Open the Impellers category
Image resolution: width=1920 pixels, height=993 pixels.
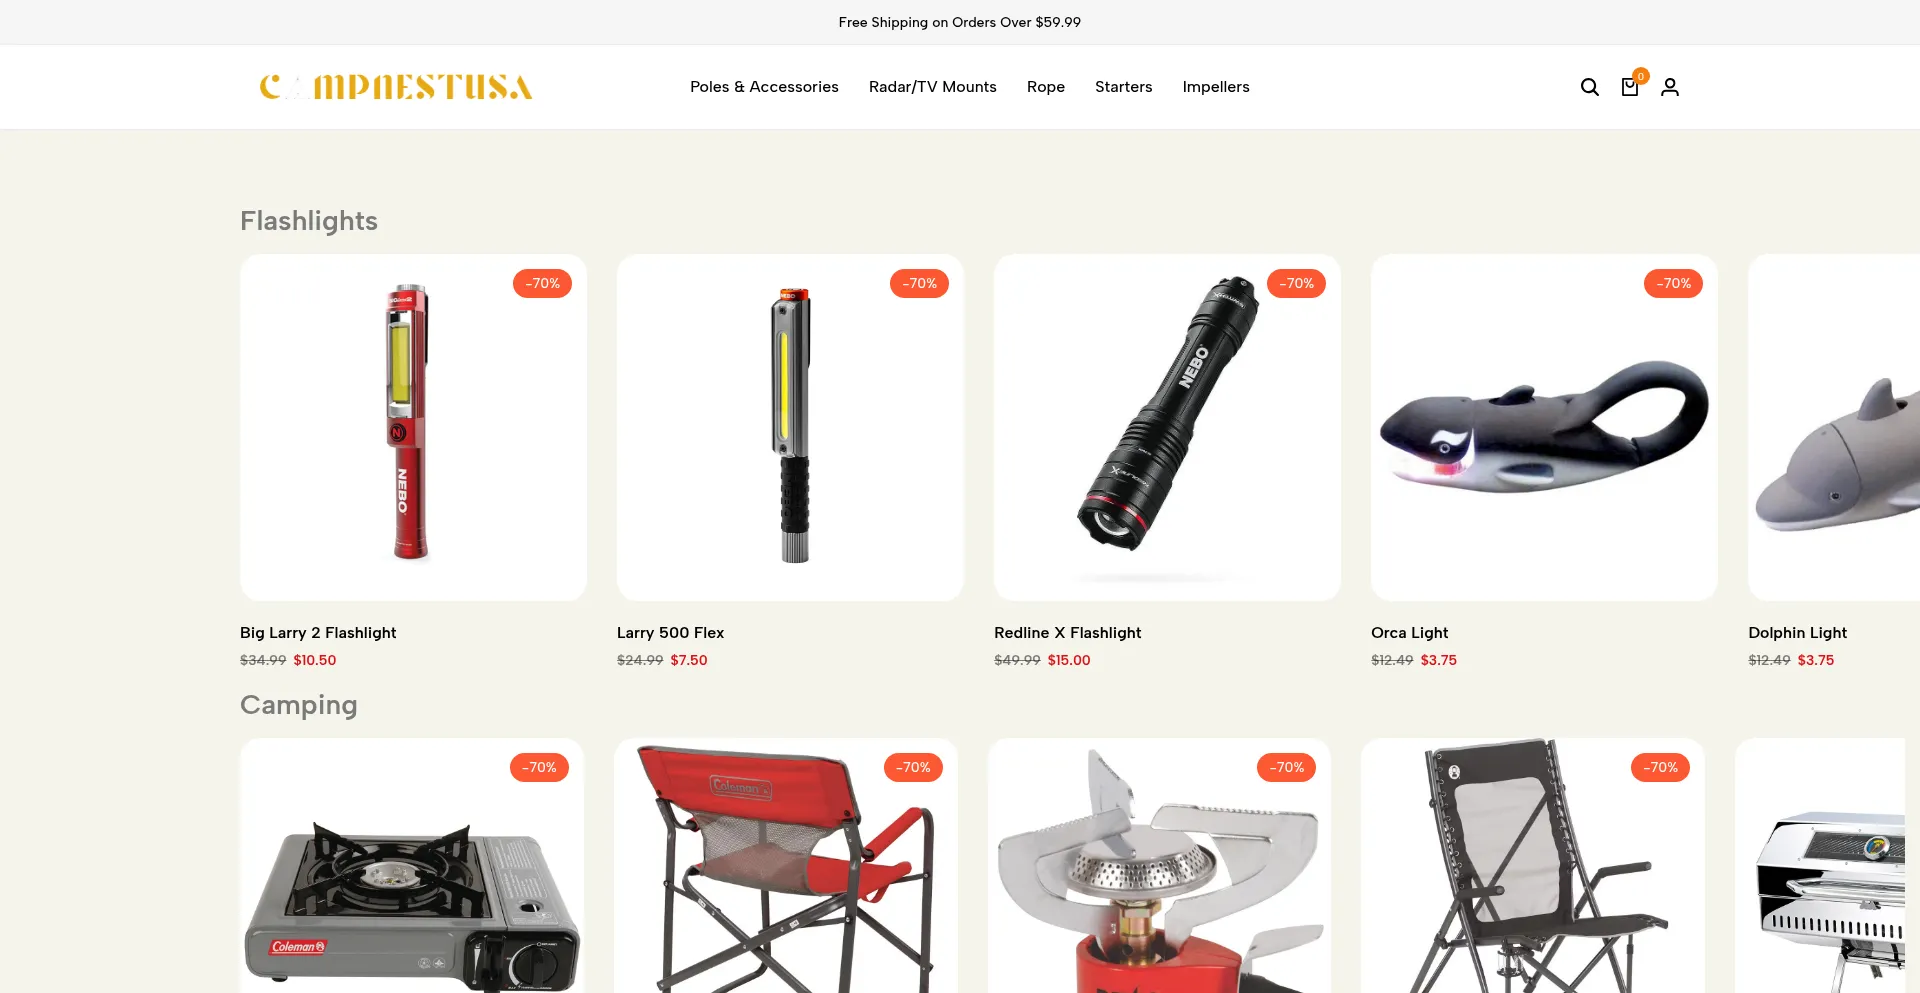tap(1215, 87)
